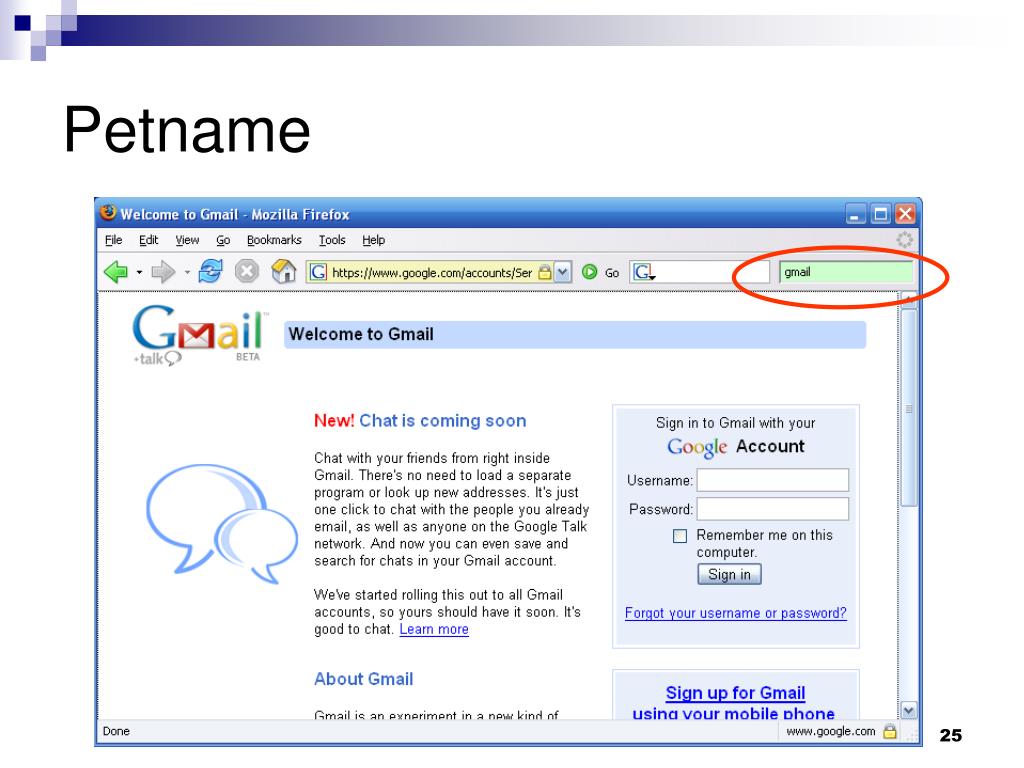Viewport: 1024px width, 768px height.
Task: Open the File menu
Action: click(114, 240)
